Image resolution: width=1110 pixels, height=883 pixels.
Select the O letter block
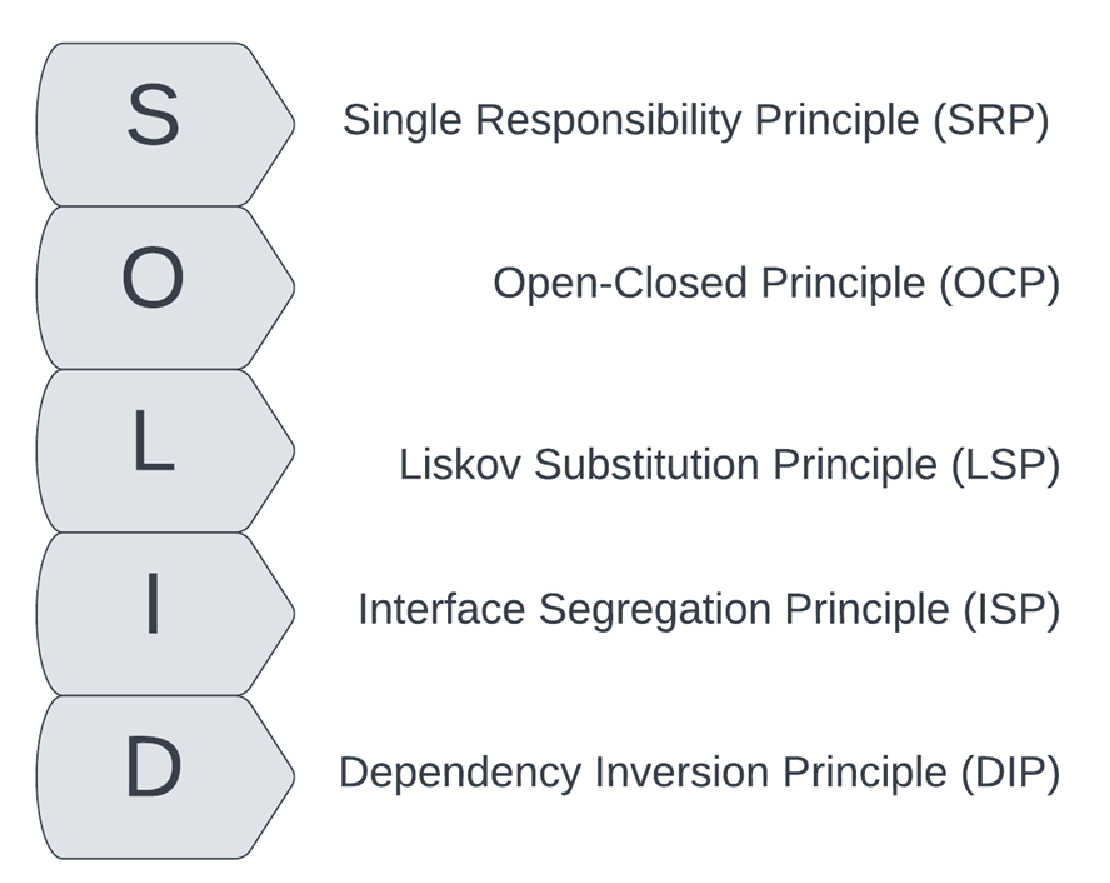165,287
